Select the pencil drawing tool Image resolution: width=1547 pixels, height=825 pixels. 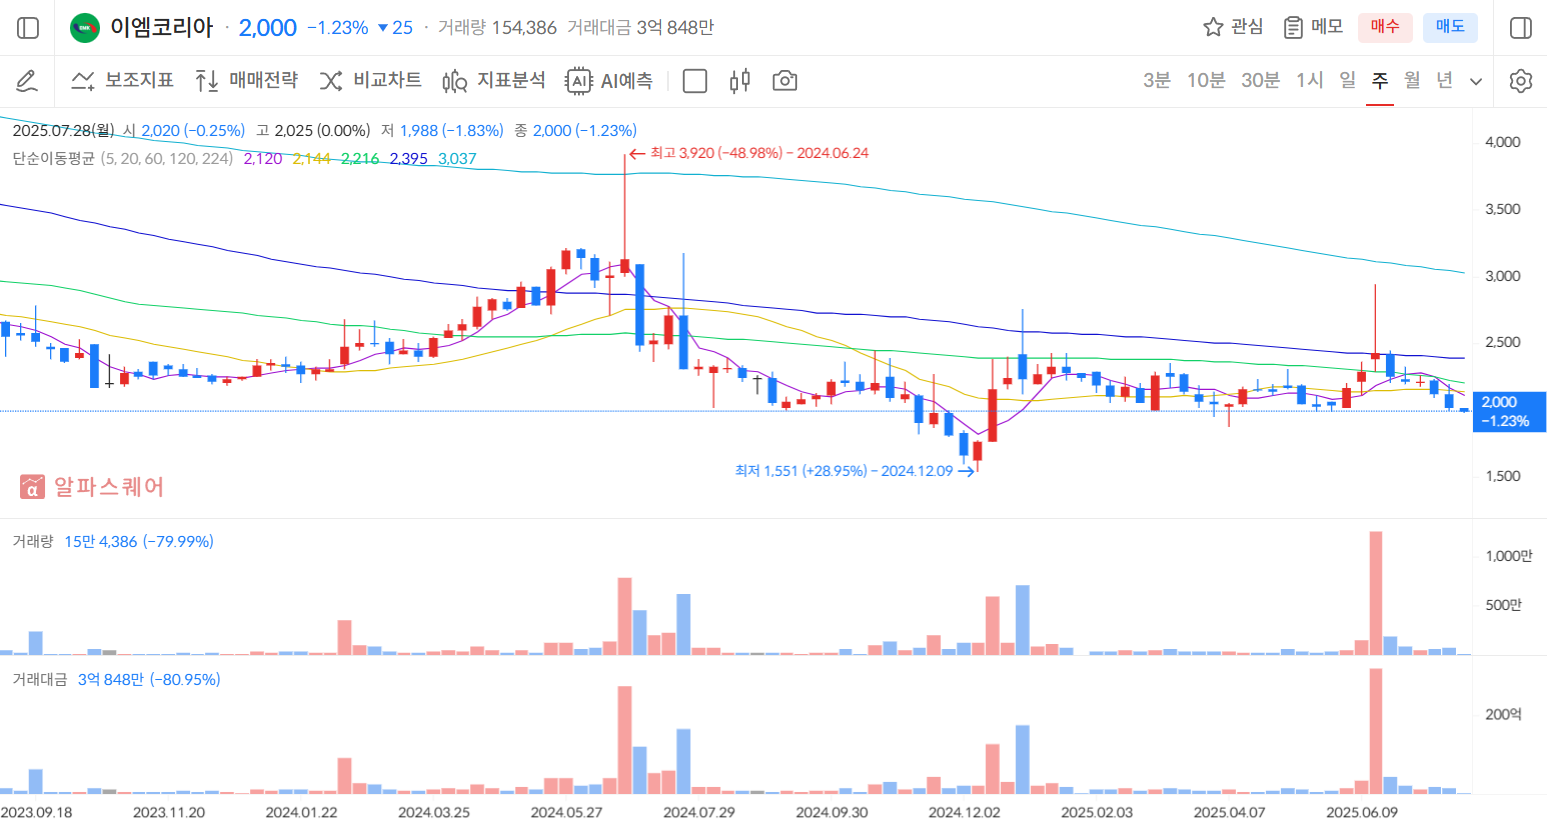coord(27,81)
